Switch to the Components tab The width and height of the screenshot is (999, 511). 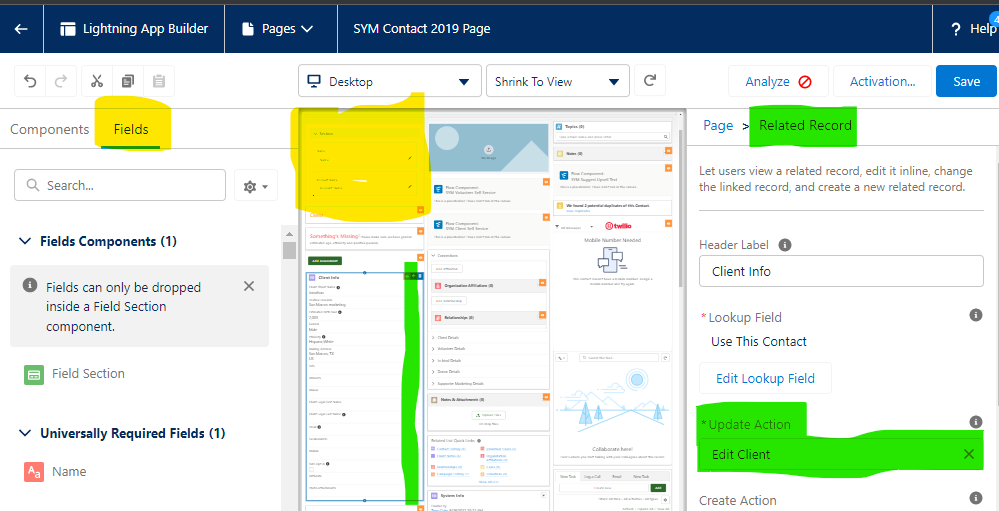coord(50,129)
